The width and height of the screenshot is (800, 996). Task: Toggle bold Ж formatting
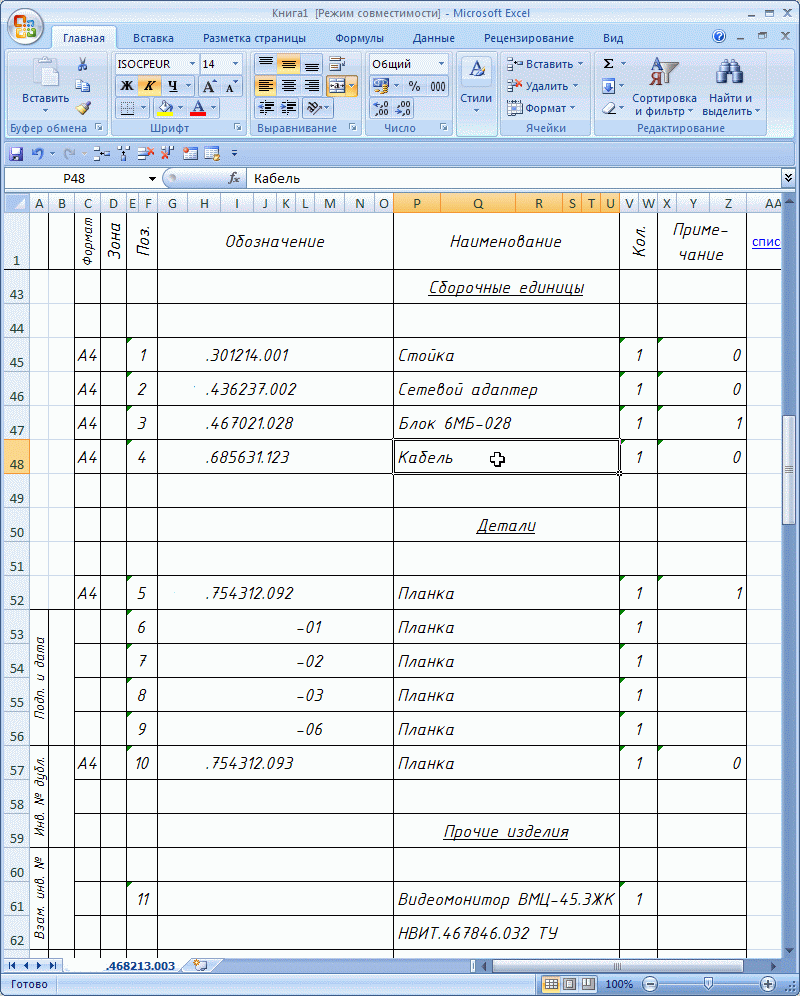pos(127,86)
